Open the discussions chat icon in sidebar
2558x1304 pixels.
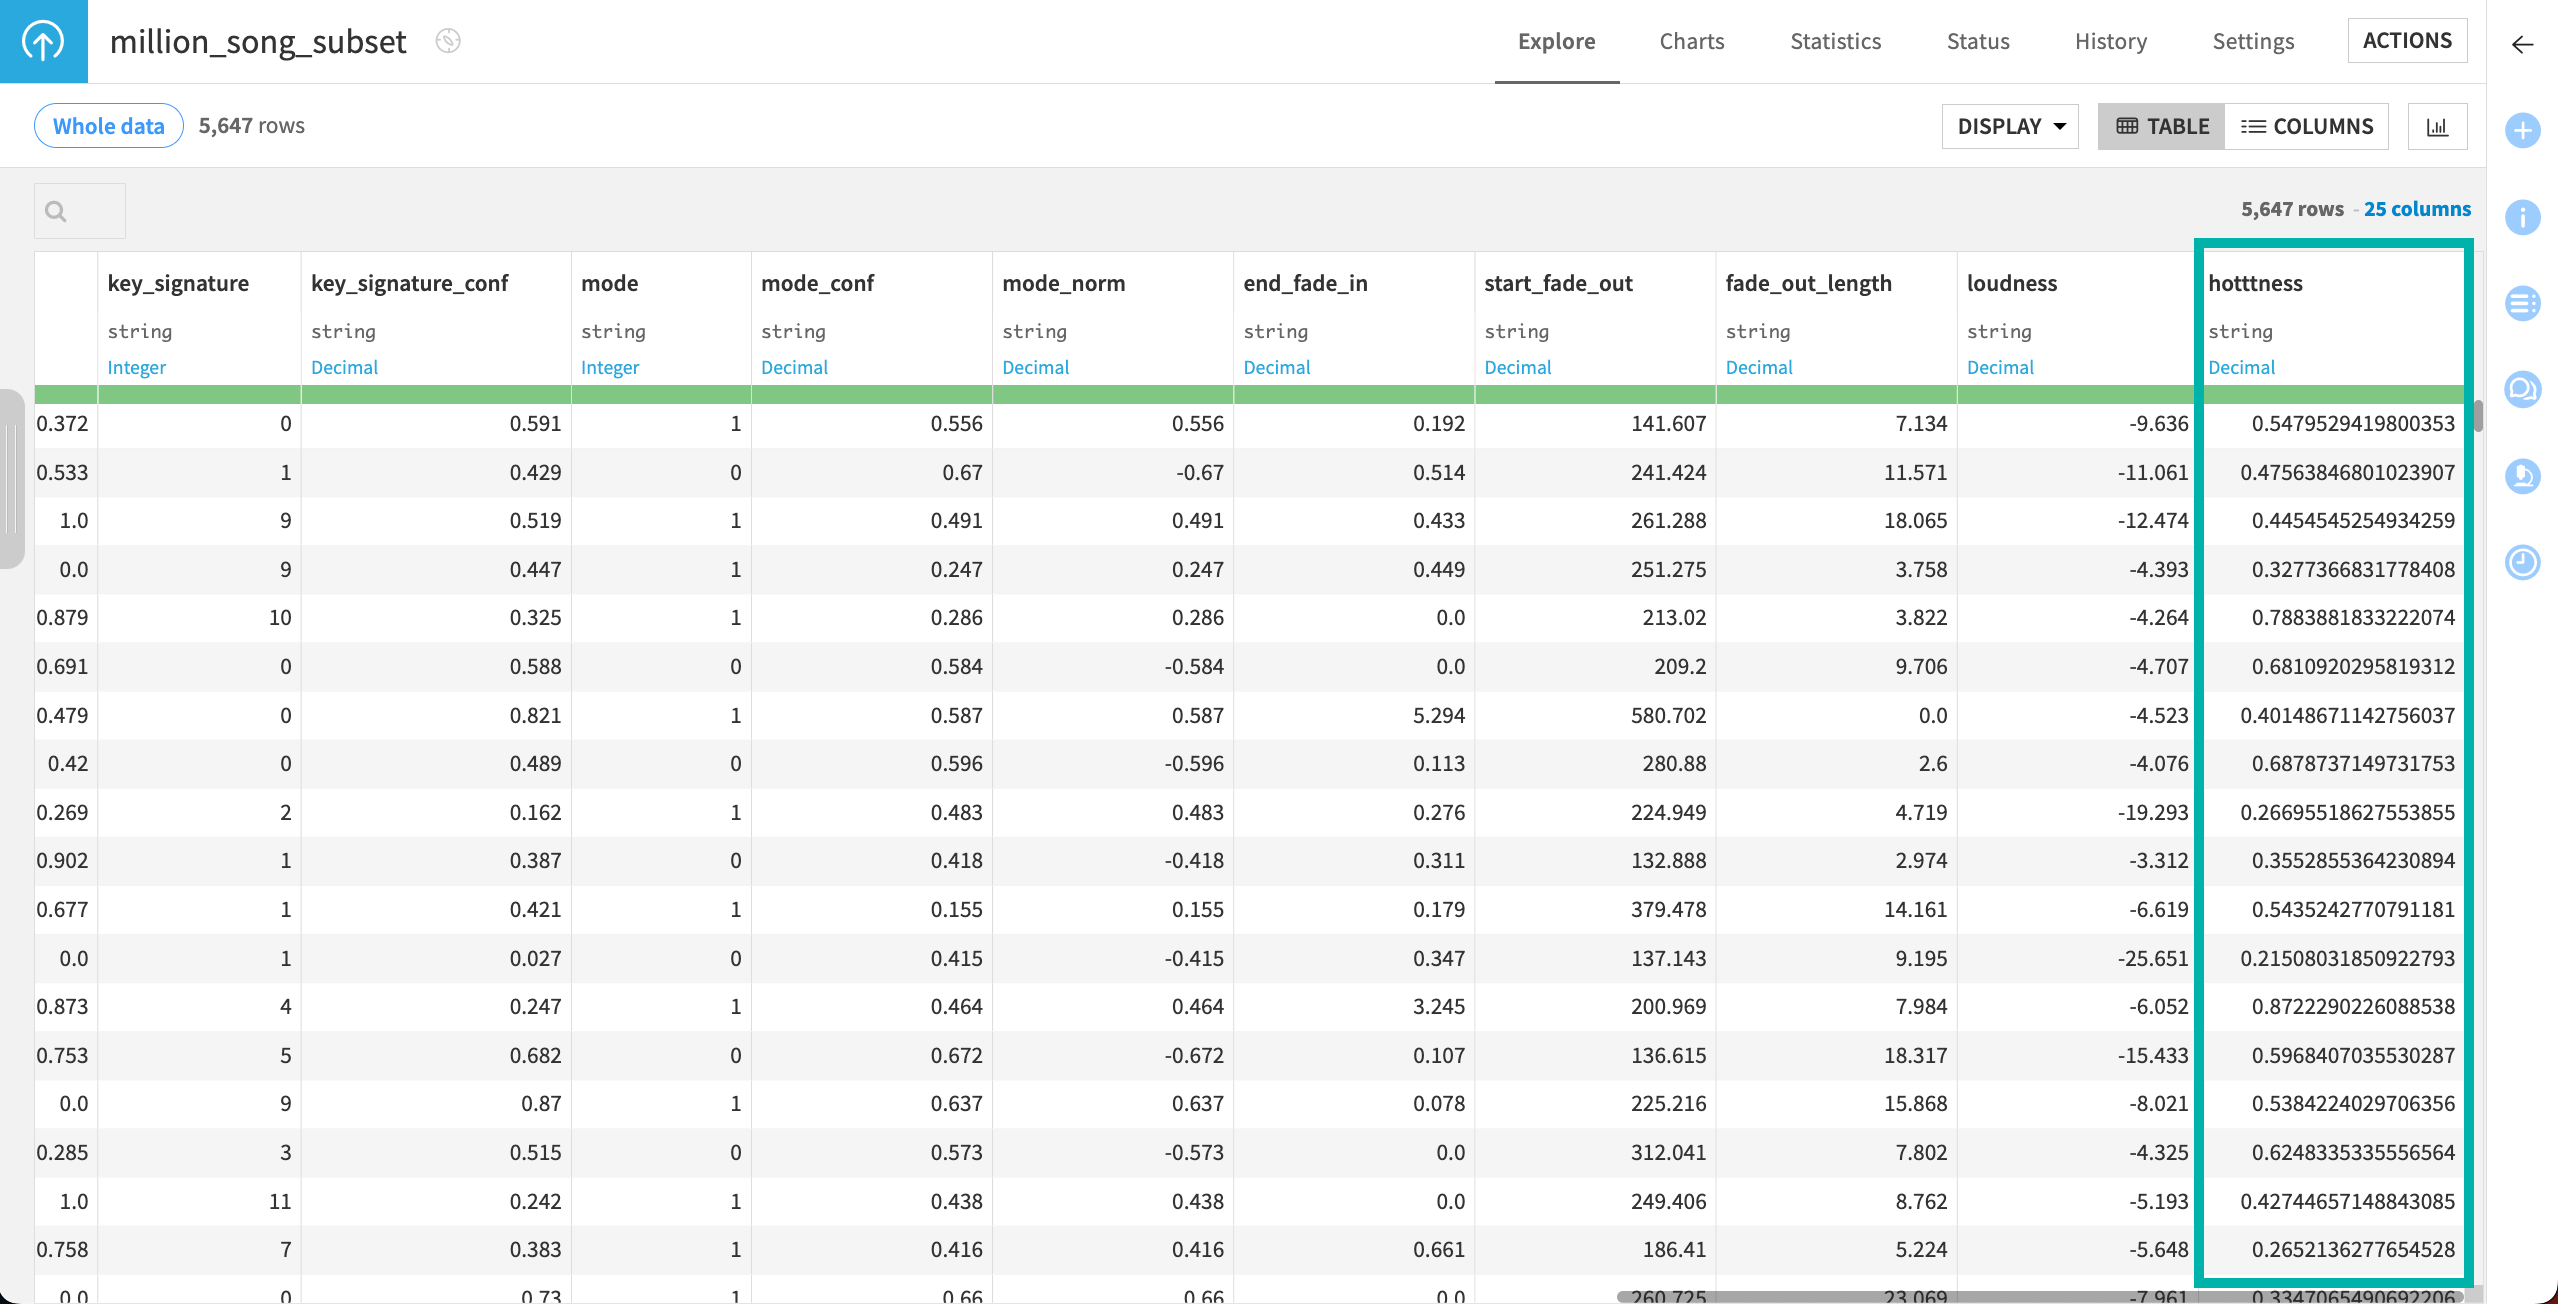[2522, 389]
